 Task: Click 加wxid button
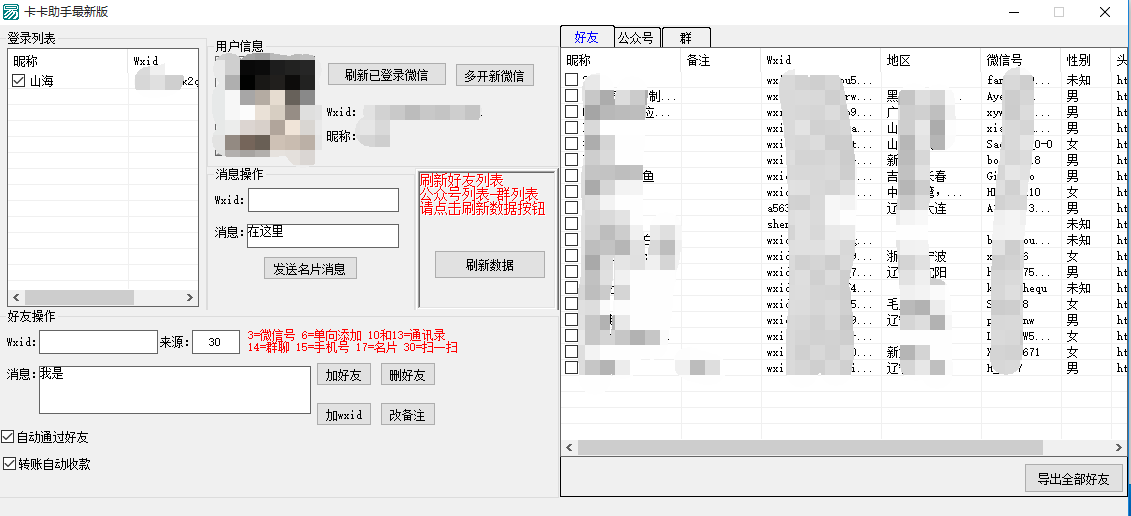[343, 414]
